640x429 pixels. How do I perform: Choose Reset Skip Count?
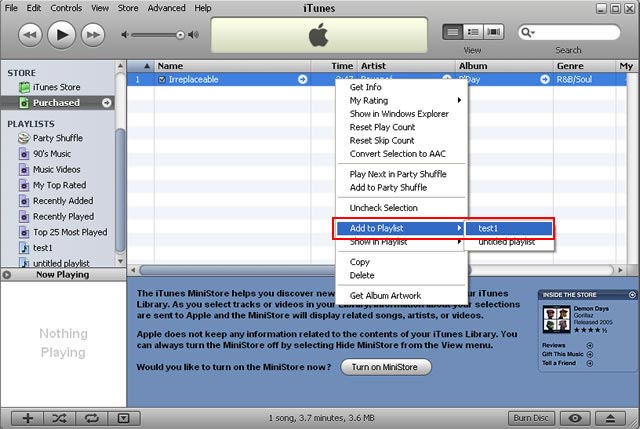tap(402, 141)
